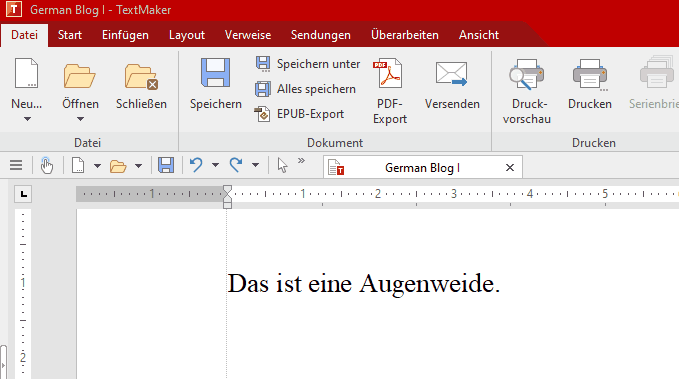Start EPUB-Export from the ribbon
The width and height of the screenshot is (679, 379).
pos(300,114)
